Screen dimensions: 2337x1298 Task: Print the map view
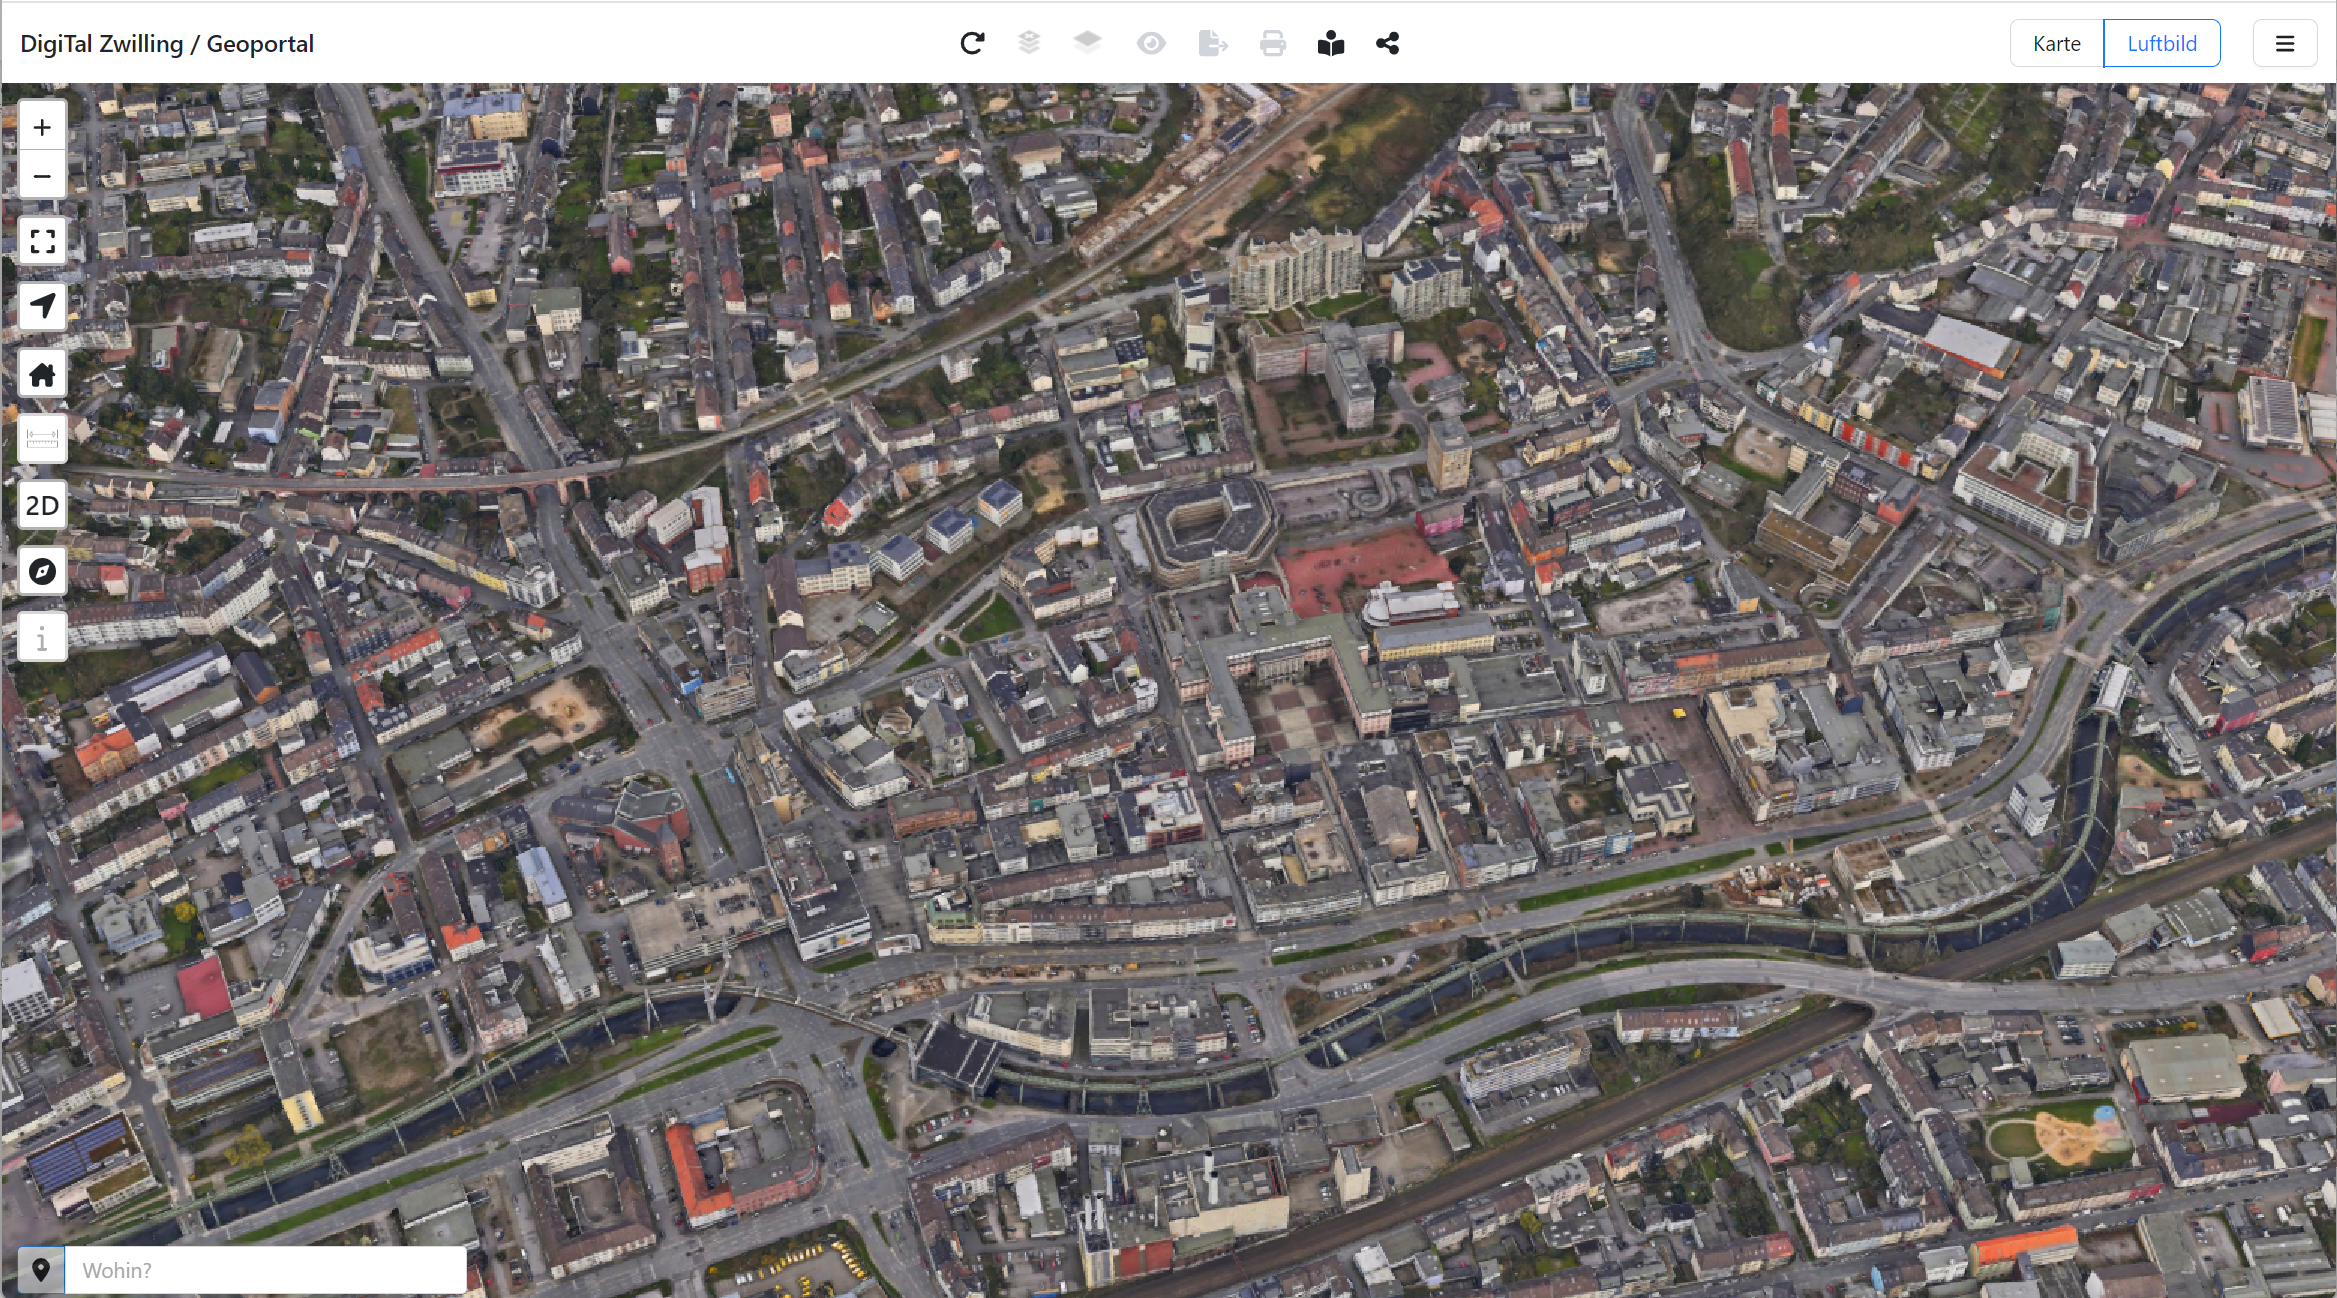[x=1272, y=43]
